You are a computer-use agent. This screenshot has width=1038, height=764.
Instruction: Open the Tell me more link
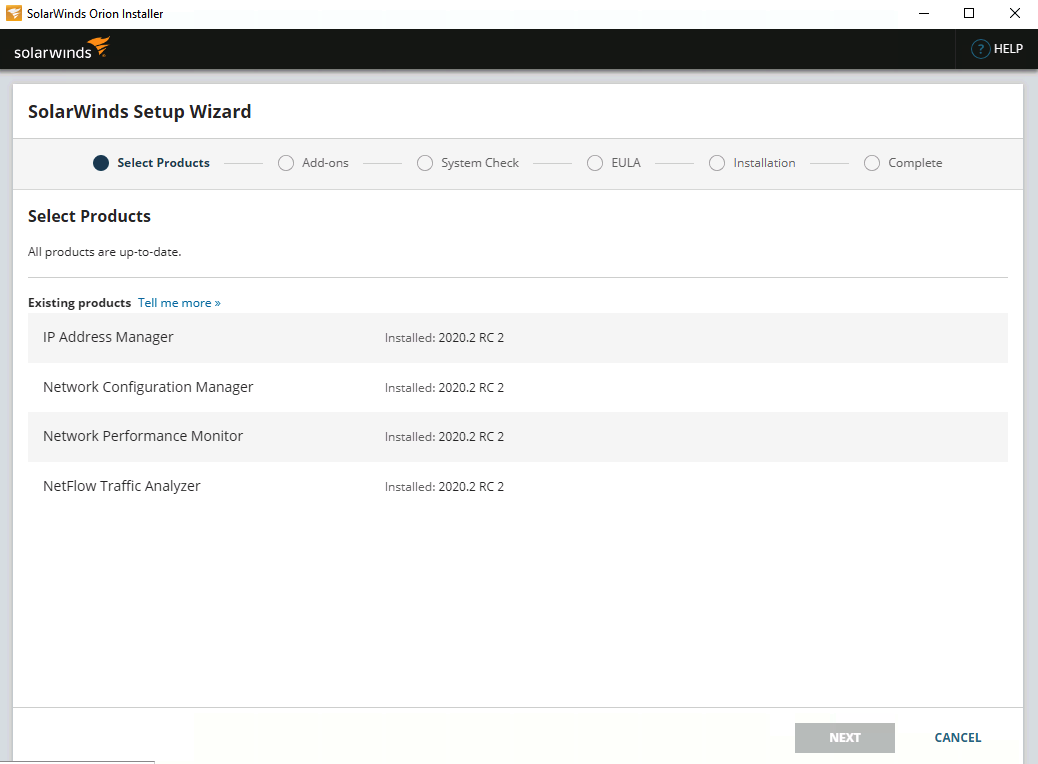(x=179, y=303)
